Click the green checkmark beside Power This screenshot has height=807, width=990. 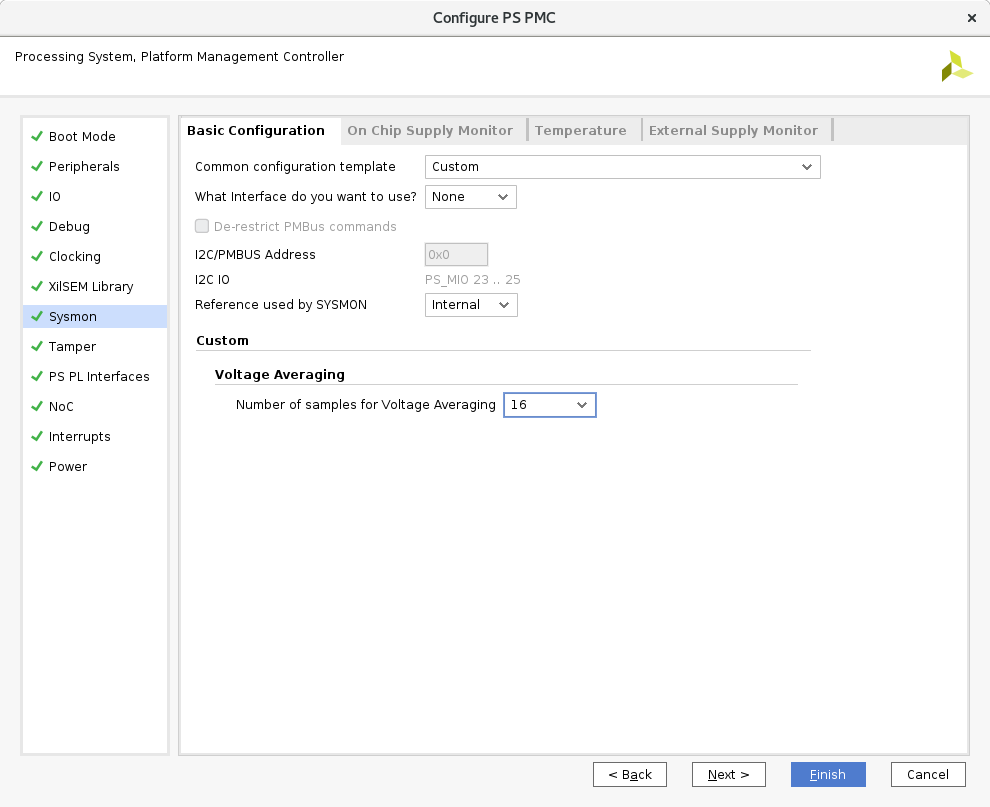pyautogui.click(x=37, y=466)
